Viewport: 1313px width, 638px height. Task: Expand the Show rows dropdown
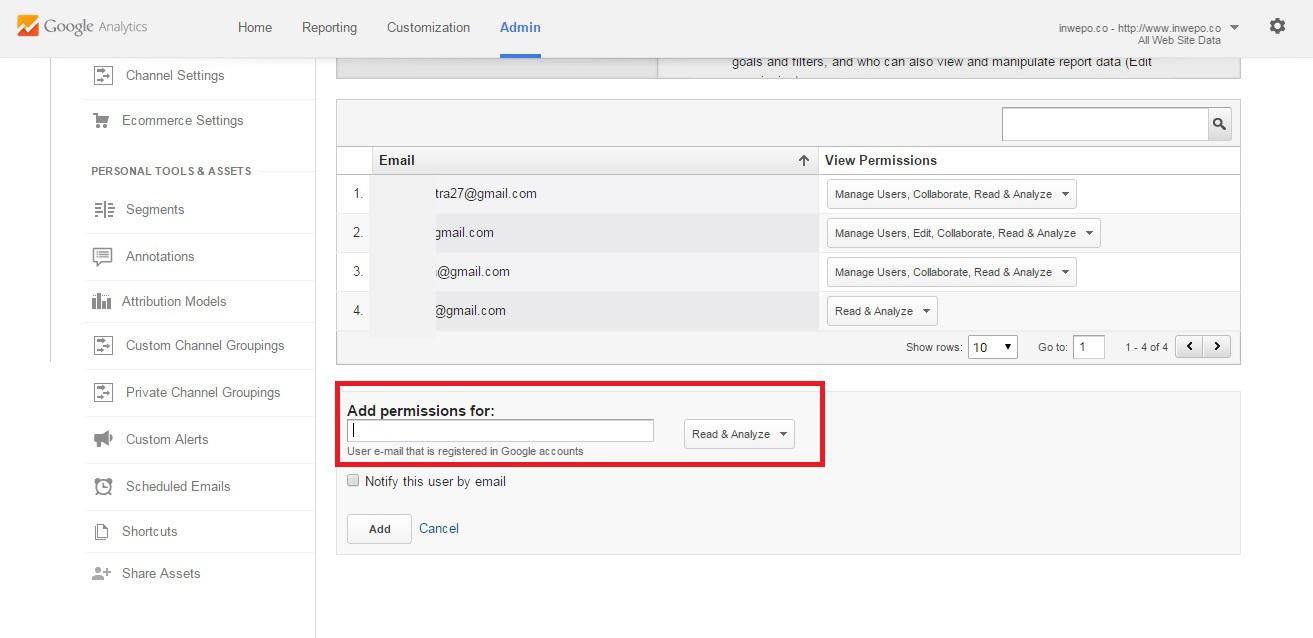993,347
